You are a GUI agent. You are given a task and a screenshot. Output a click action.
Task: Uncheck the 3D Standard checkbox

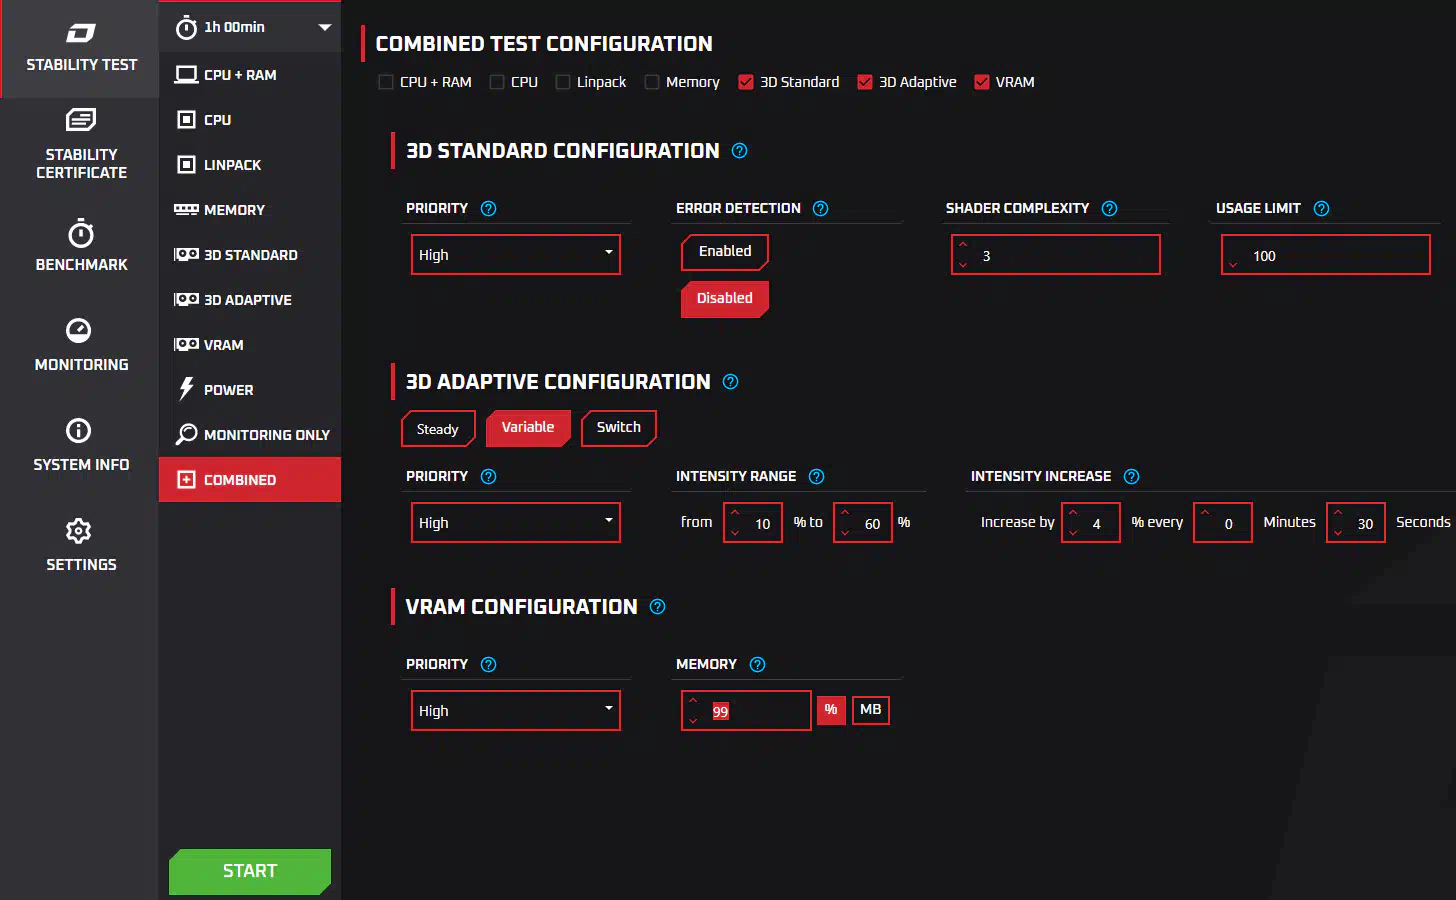point(746,82)
